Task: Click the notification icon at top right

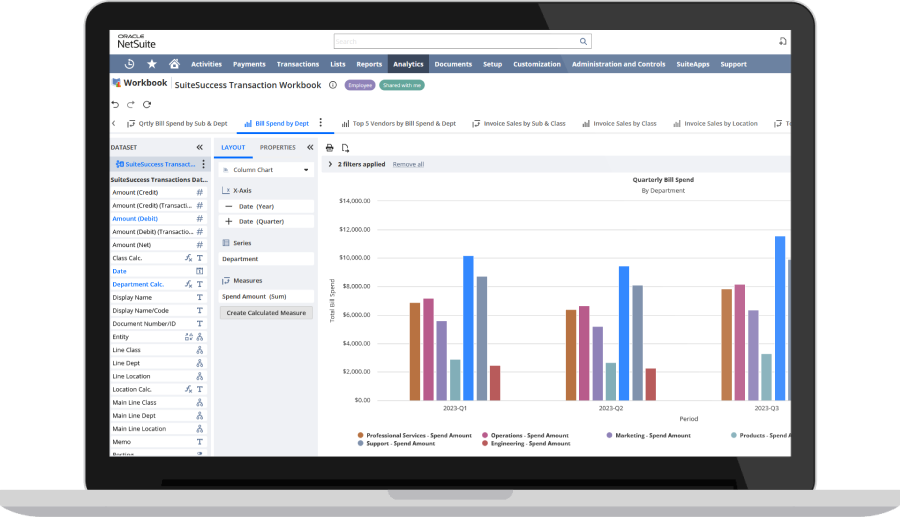Action: point(782,41)
